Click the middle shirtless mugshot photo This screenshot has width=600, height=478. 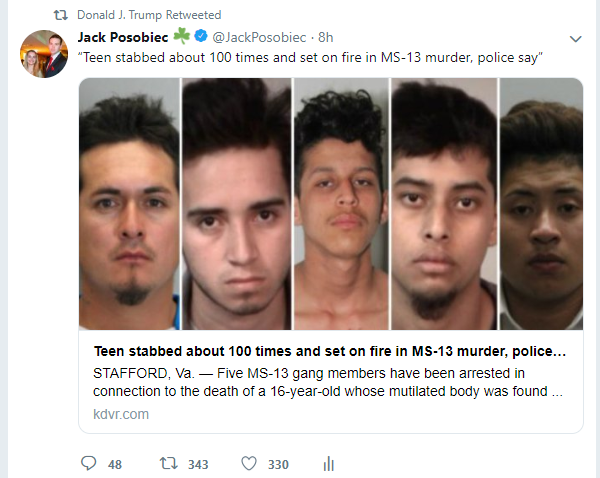[341, 204]
